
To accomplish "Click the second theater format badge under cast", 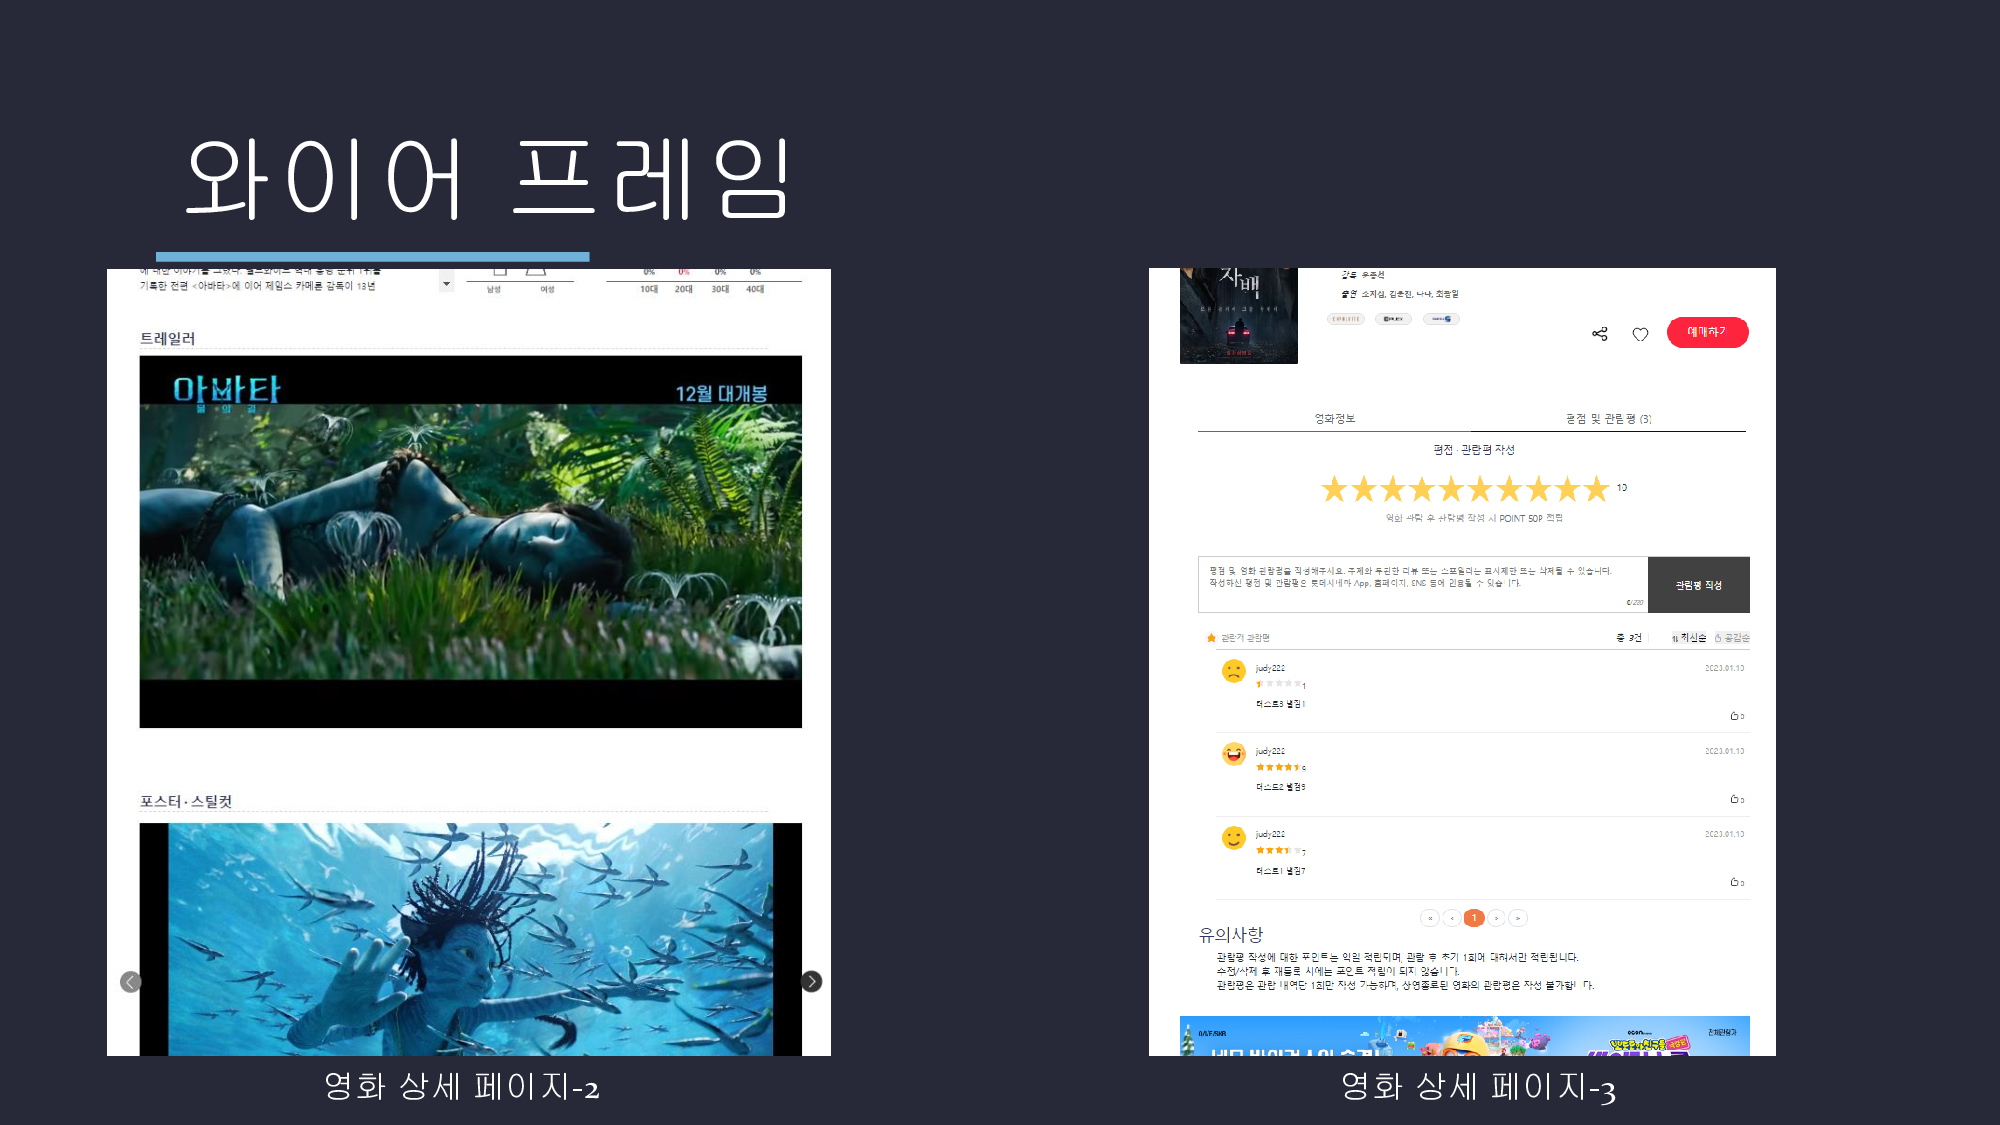I will 1393,319.
